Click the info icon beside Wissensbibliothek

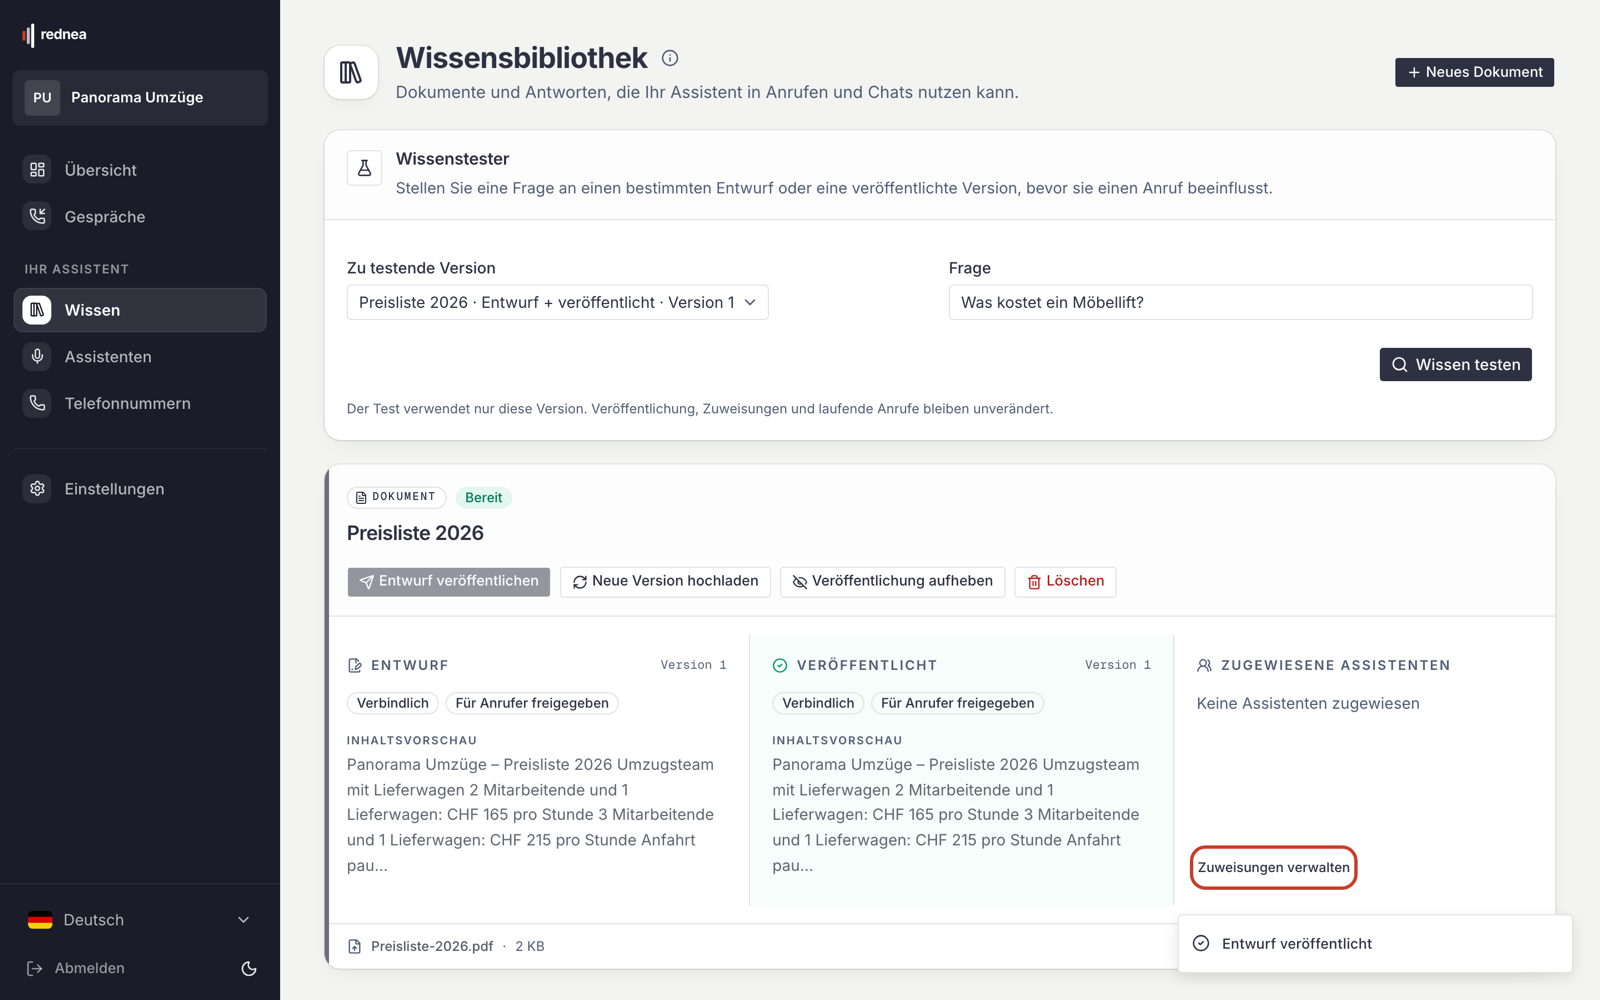[x=670, y=58]
